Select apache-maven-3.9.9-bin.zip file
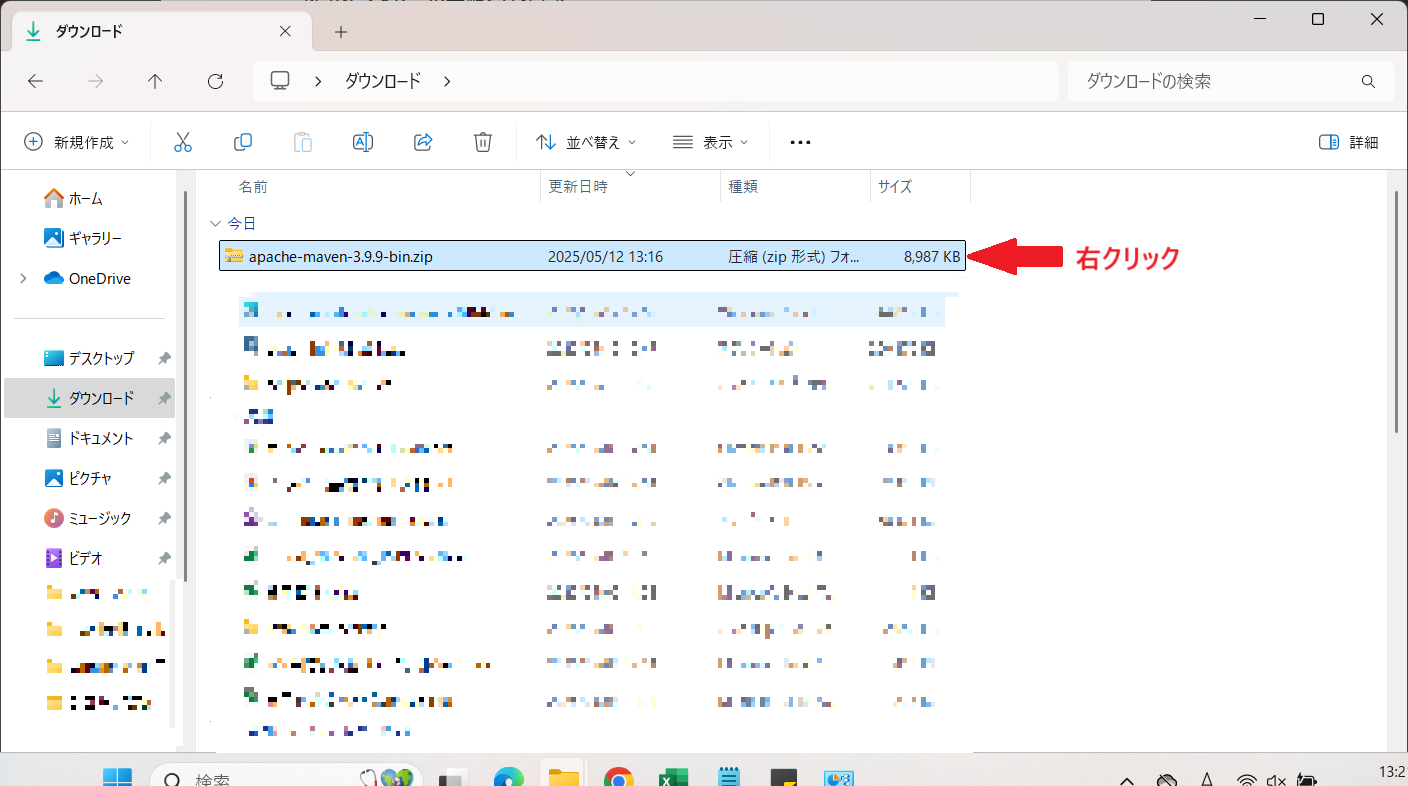 click(x=341, y=257)
